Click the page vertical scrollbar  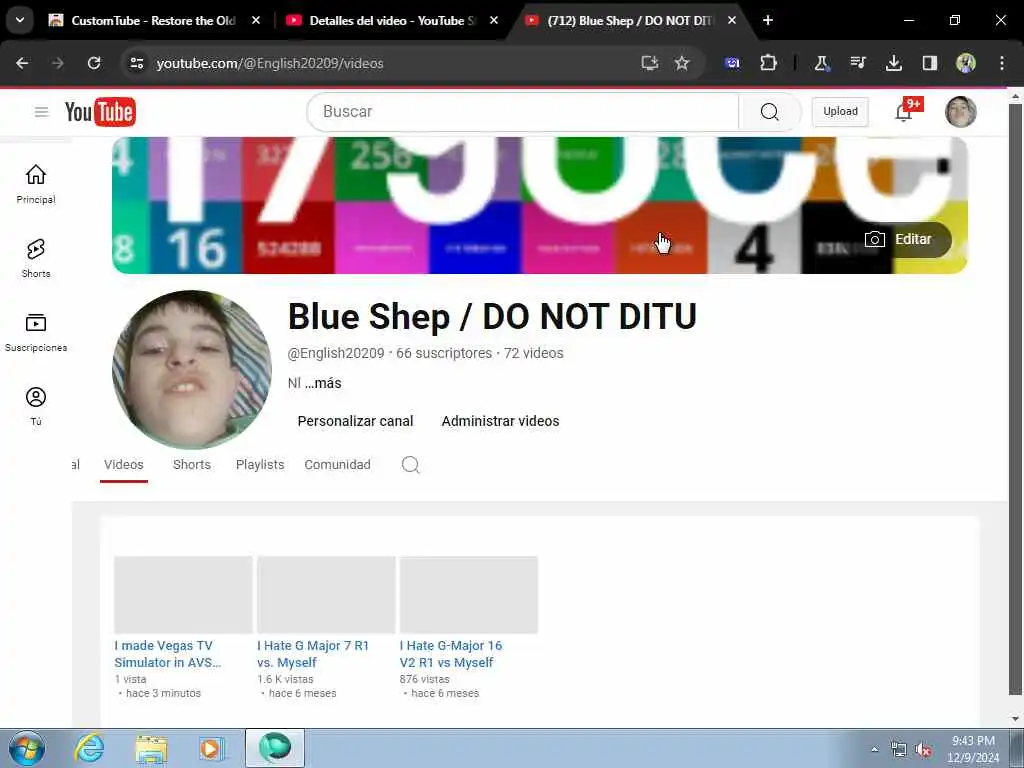(1015, 400)
